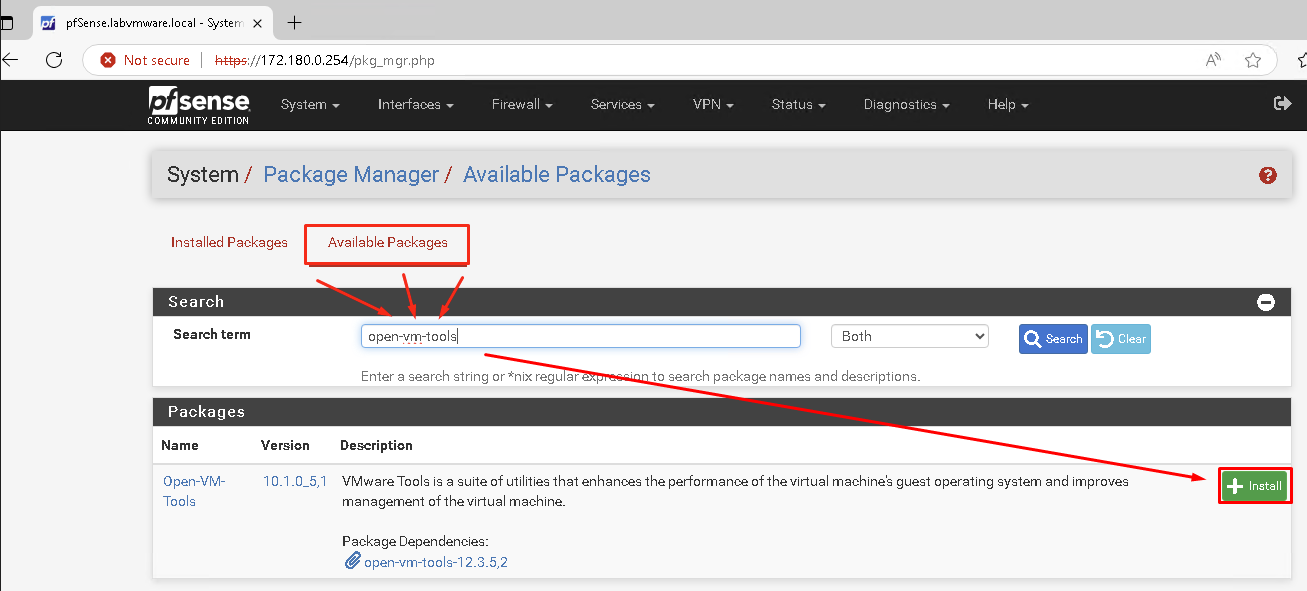The width and height of the screenshot is (1307, 591).
Task: Click the paperclip icon beside open-vm-tools-12.3.5,2
Action: click(x=352, y=562)
